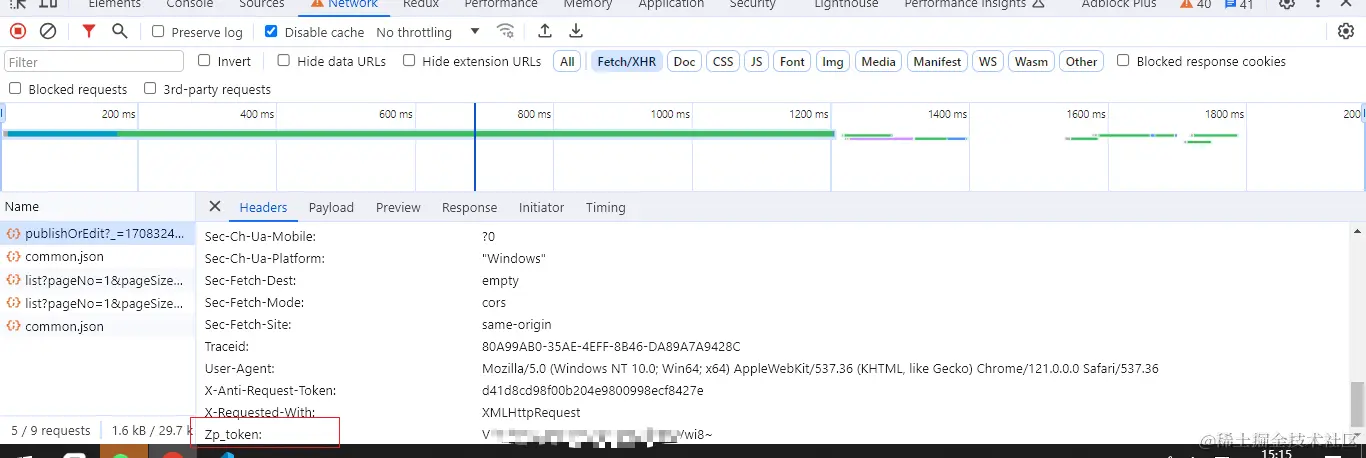
Task: Import HAR file upload icon
Action: pos(544,32)
